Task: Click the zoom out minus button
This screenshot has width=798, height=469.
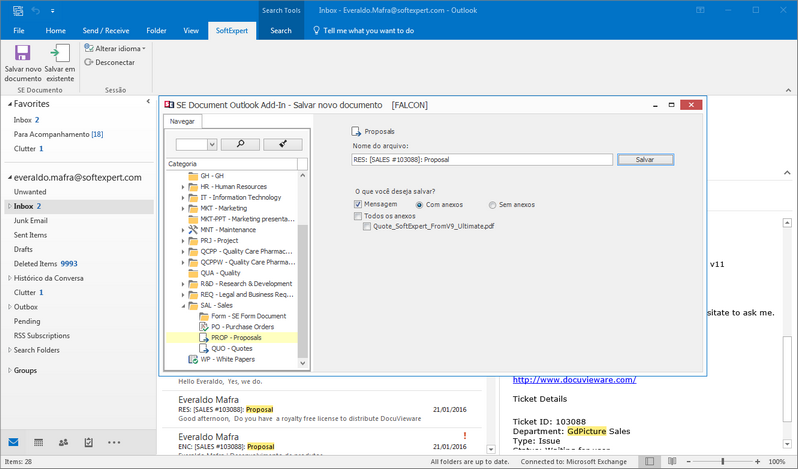Action: 688,461
